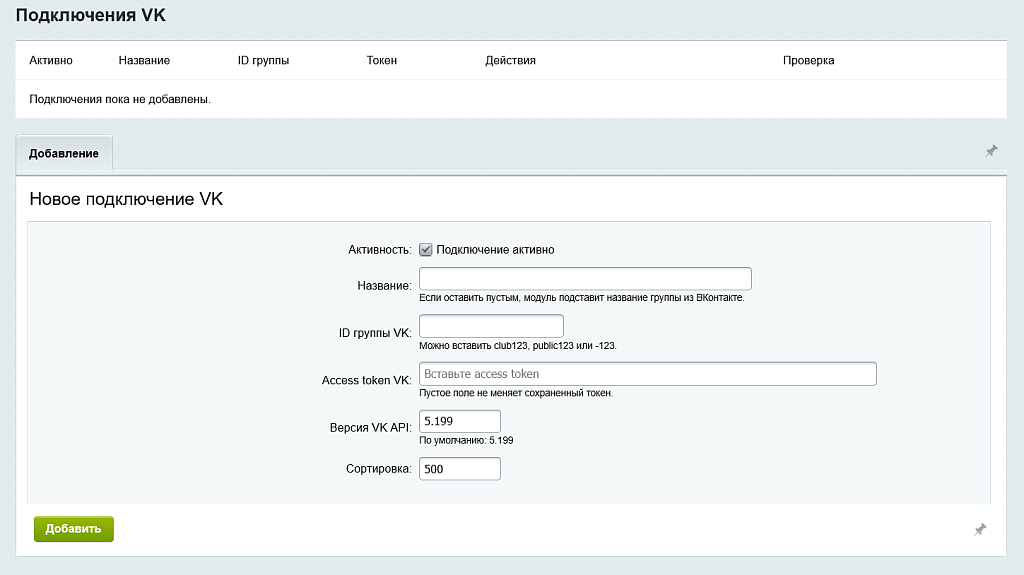
Task: Click the Название column header in table
Action: click(x=144, y=60)
